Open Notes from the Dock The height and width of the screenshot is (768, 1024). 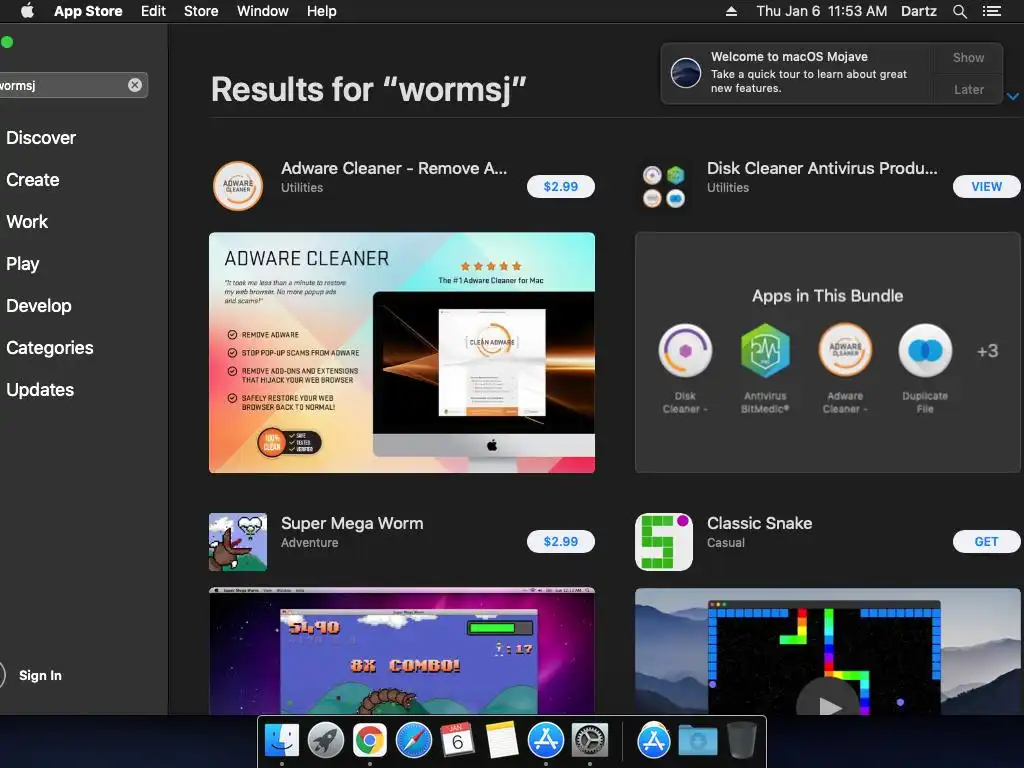(502, 740)
